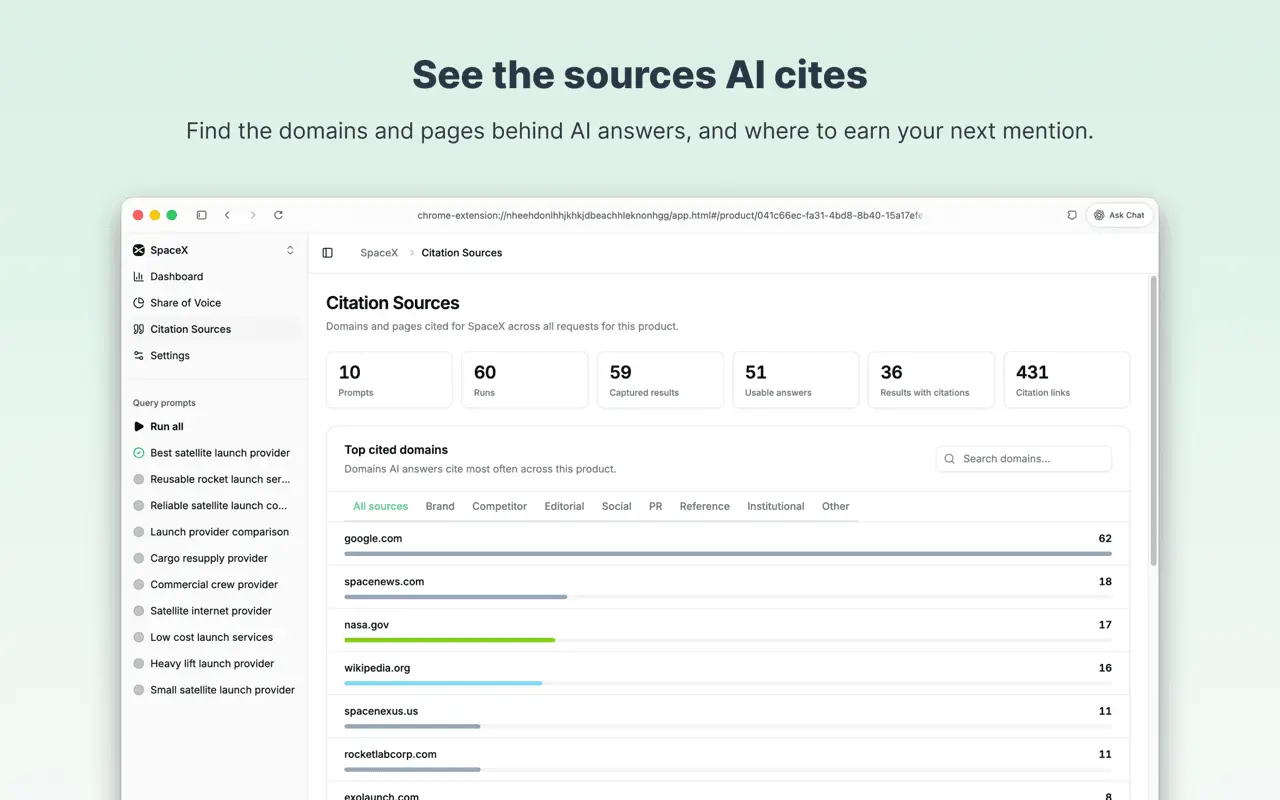Click the page vertical scrollbar
This screenshot has height=800, width=1280.
[1153, 420]
